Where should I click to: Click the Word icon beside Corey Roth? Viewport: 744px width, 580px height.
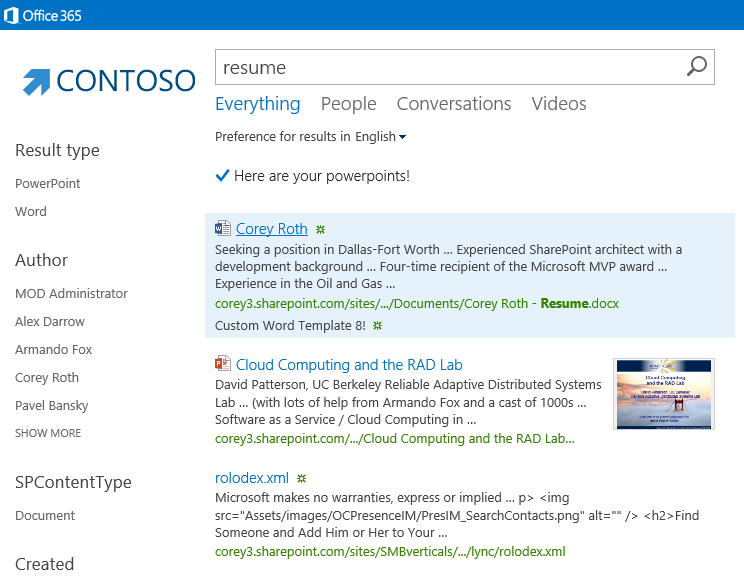pyautogui.click(x=223, y=229)
